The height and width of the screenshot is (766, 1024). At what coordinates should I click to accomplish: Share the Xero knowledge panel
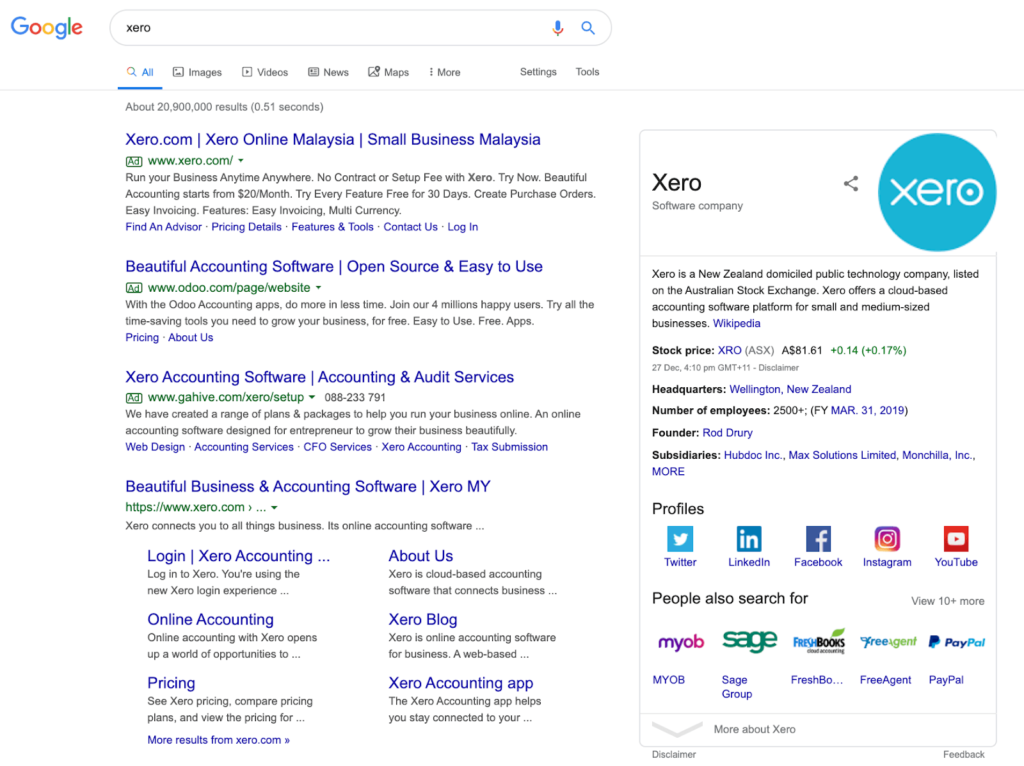coord(850,184)
